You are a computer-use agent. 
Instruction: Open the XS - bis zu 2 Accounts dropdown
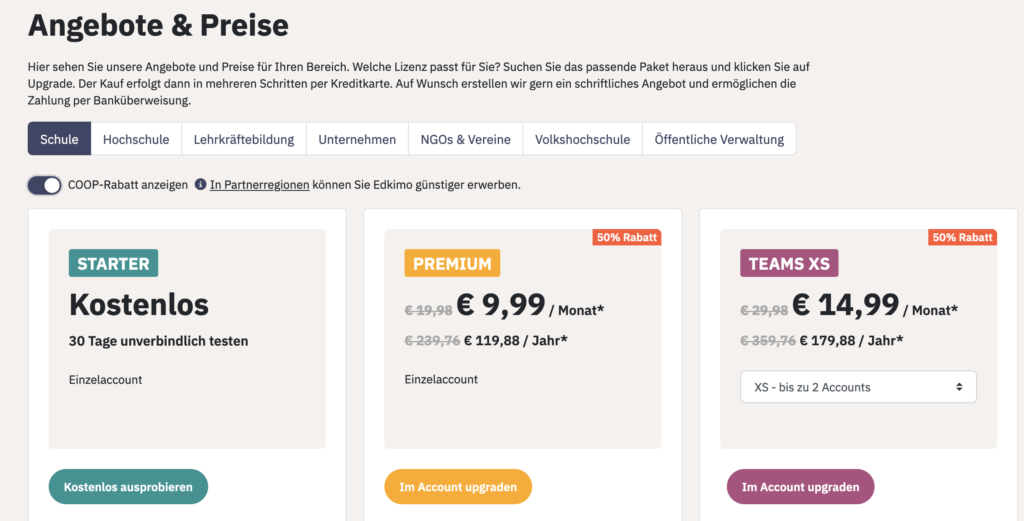pos(858,387)
